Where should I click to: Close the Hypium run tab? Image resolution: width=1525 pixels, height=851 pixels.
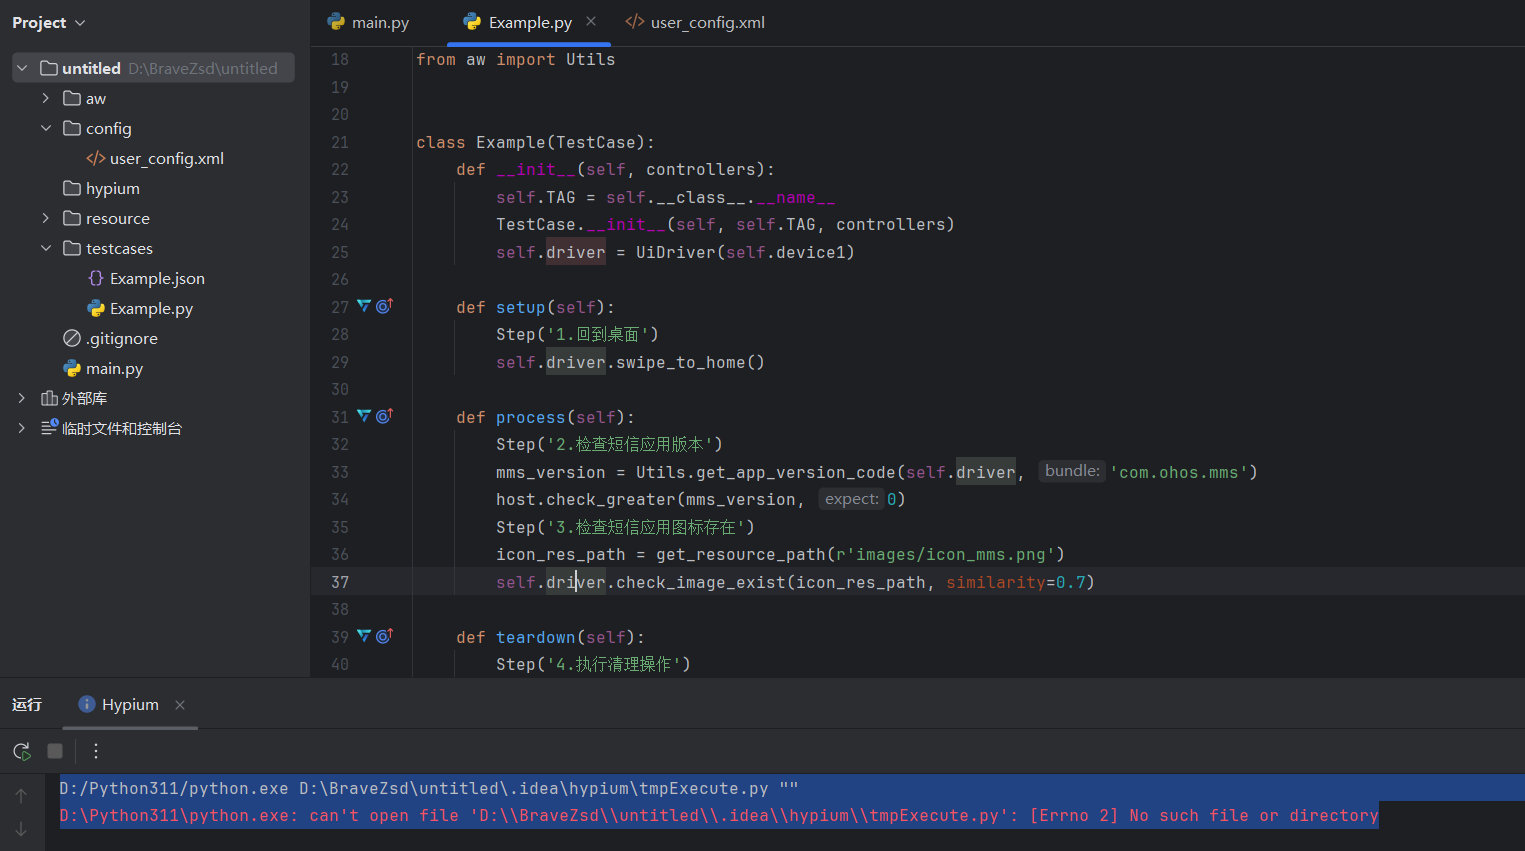(x=180, y=704)
